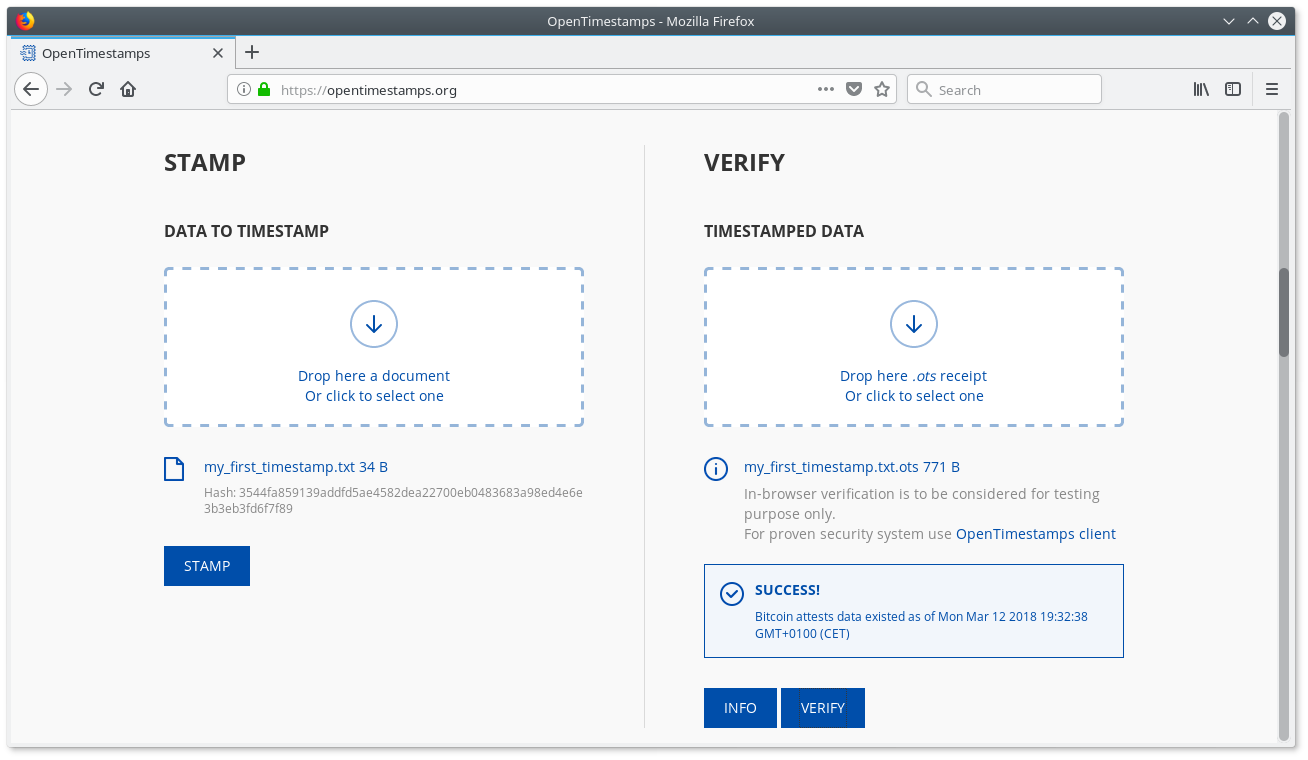The height and width of the screenshot is (760, 1308).
Task: Open the OpenTimestamps client link
Action: click(x=1036, y=534)
